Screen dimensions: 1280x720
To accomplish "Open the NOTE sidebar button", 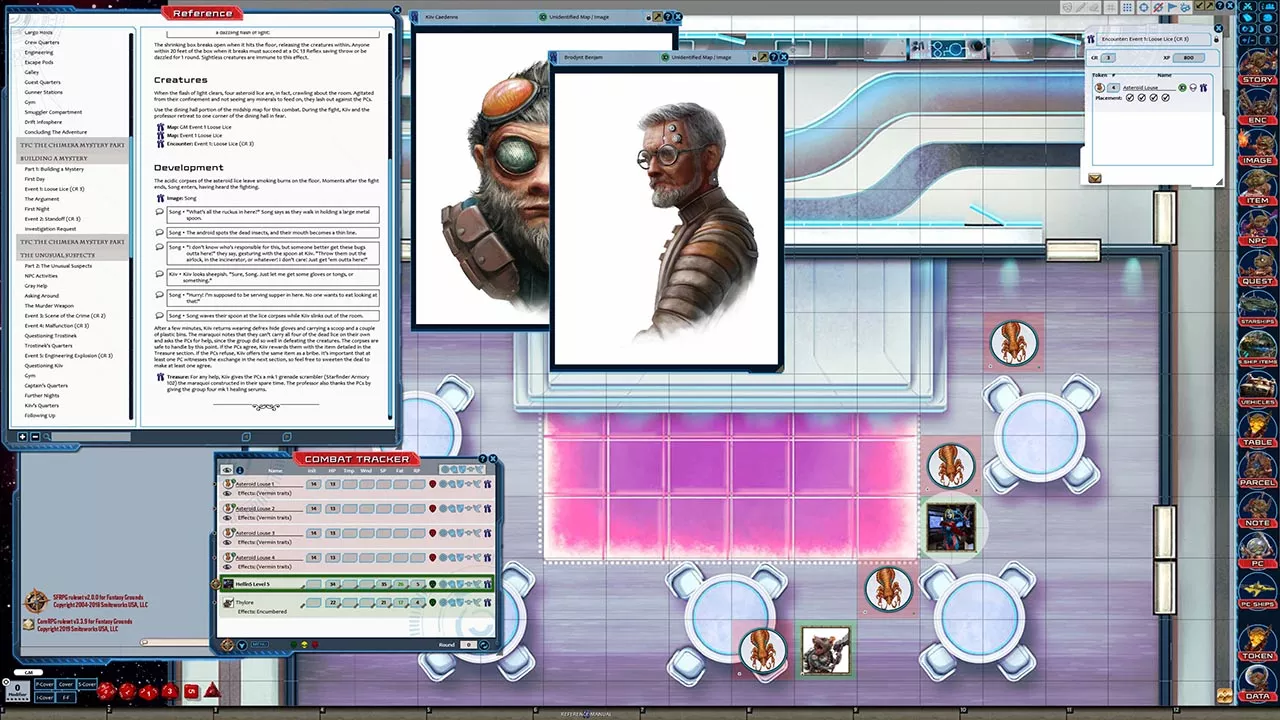I will pyautogui.click(x=1257, y=510).
